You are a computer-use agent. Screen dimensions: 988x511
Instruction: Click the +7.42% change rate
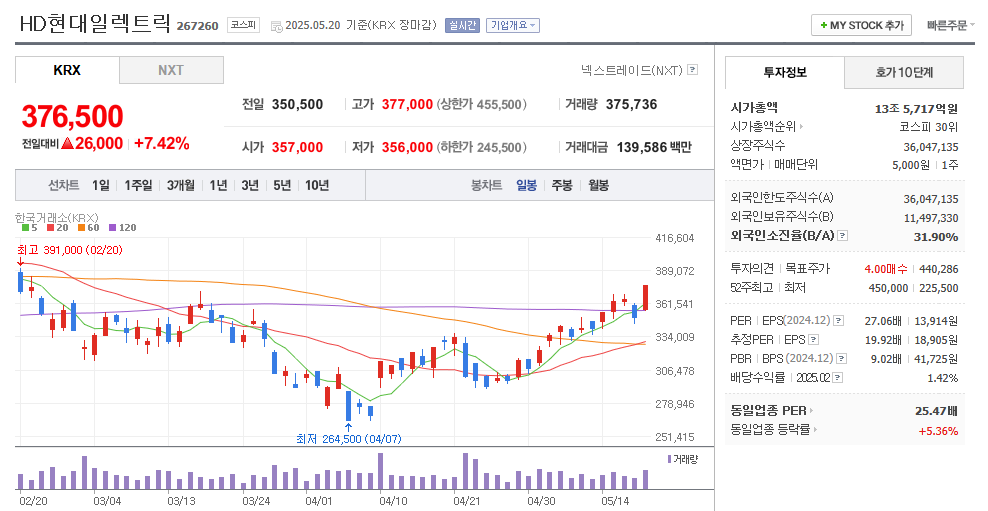coord(162,144)
